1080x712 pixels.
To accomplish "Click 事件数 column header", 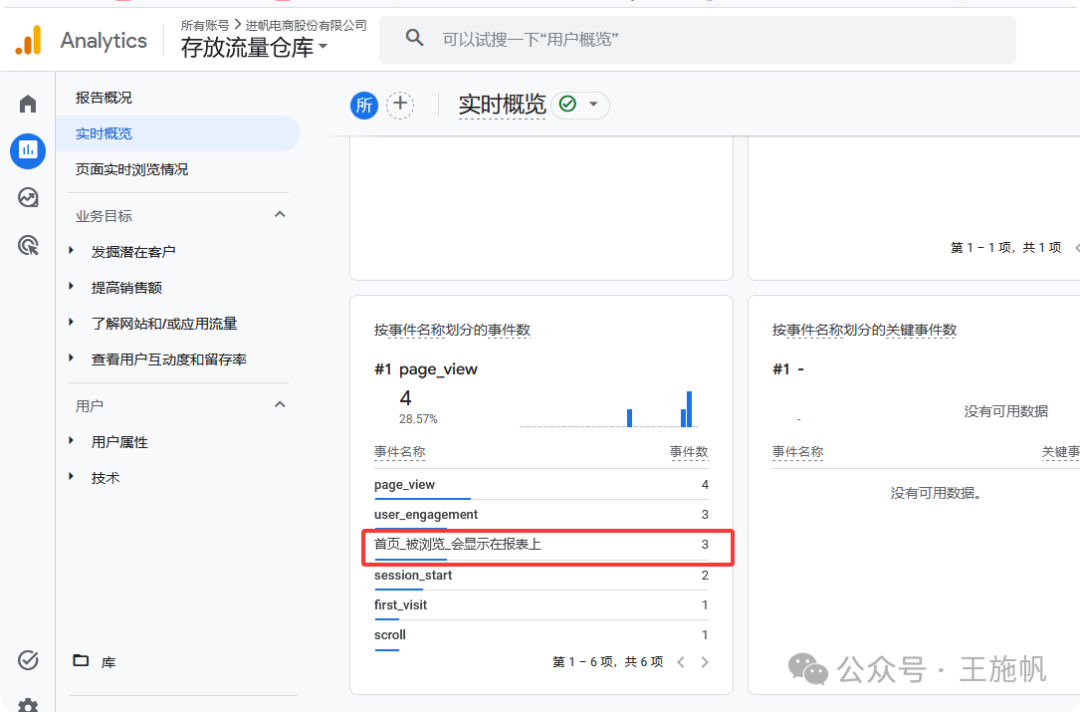I will tap(689, 452).
